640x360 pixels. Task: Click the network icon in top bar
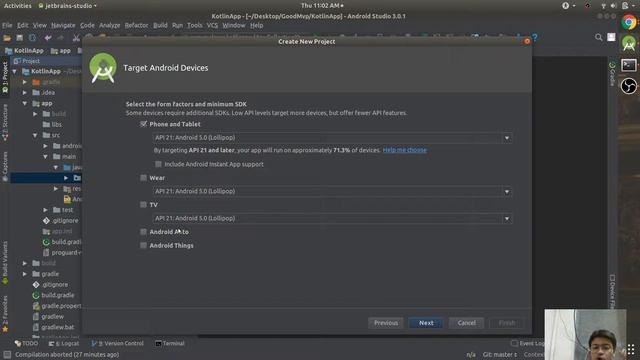point(603,6)
